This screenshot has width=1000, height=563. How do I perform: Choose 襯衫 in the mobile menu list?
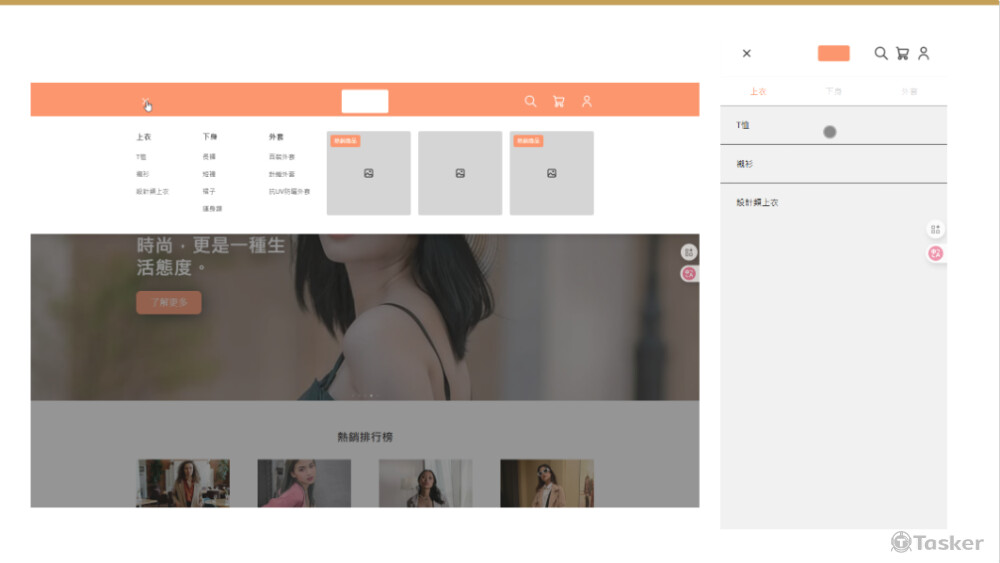tap(745, 163)
